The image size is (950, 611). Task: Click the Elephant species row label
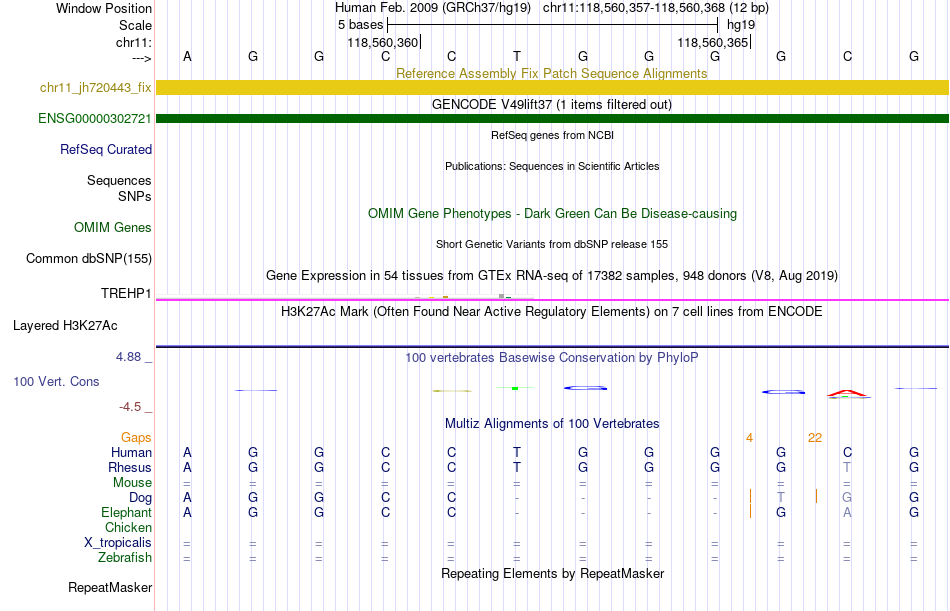point(126,513)
